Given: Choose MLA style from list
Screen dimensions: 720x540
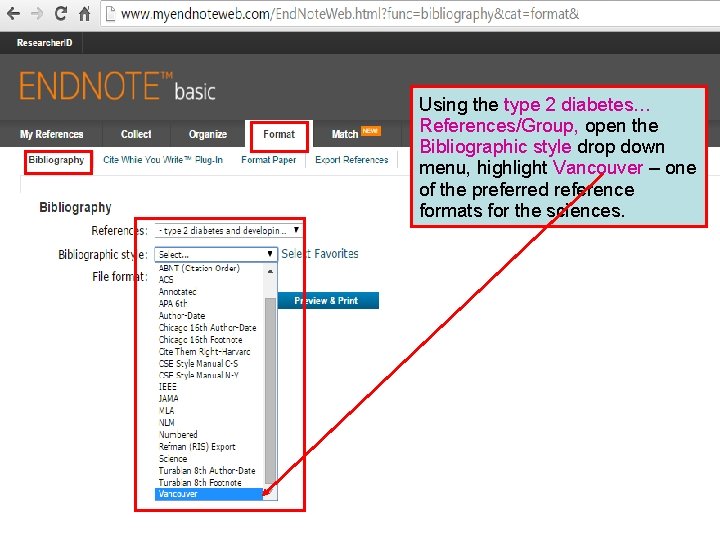Looking at the screenshot, I should [x=210, y=411].
